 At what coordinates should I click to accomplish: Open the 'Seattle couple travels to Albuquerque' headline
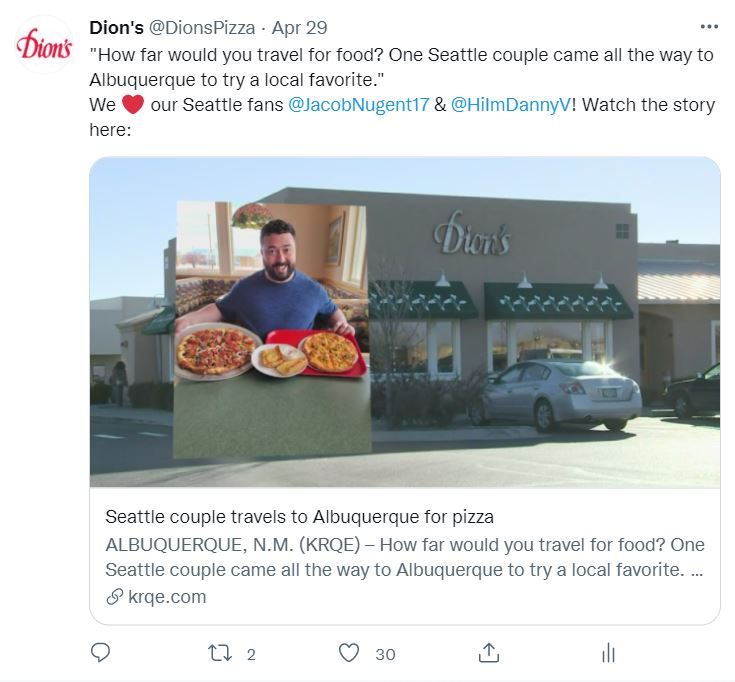point(300,517)
